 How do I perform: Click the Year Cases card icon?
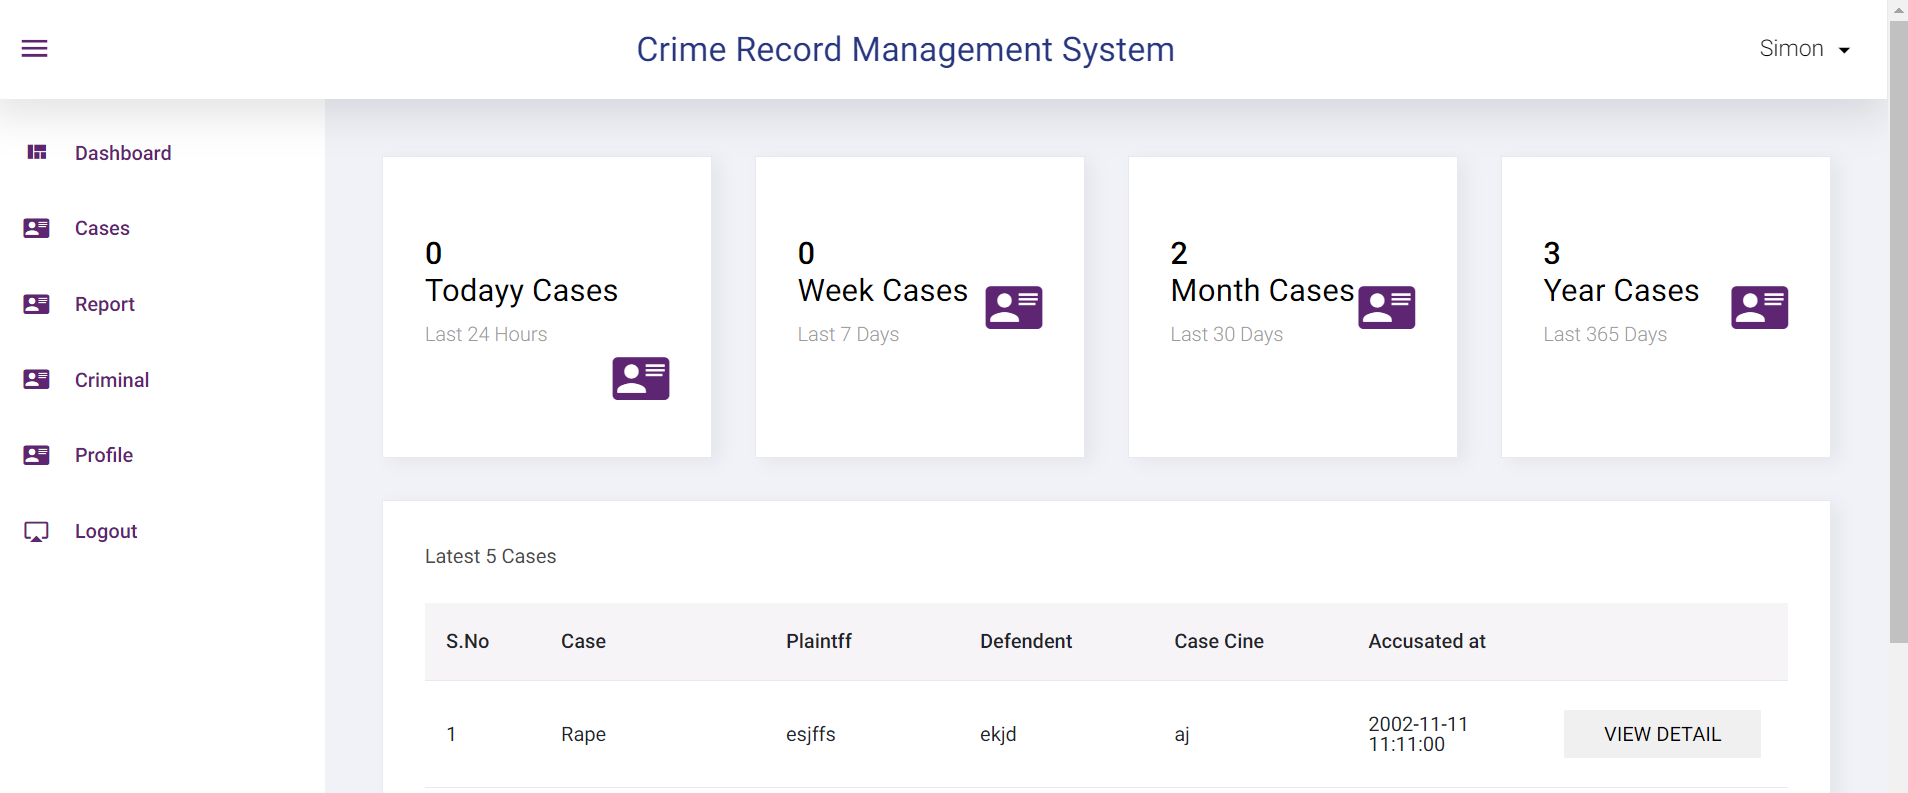point(1759,307)
